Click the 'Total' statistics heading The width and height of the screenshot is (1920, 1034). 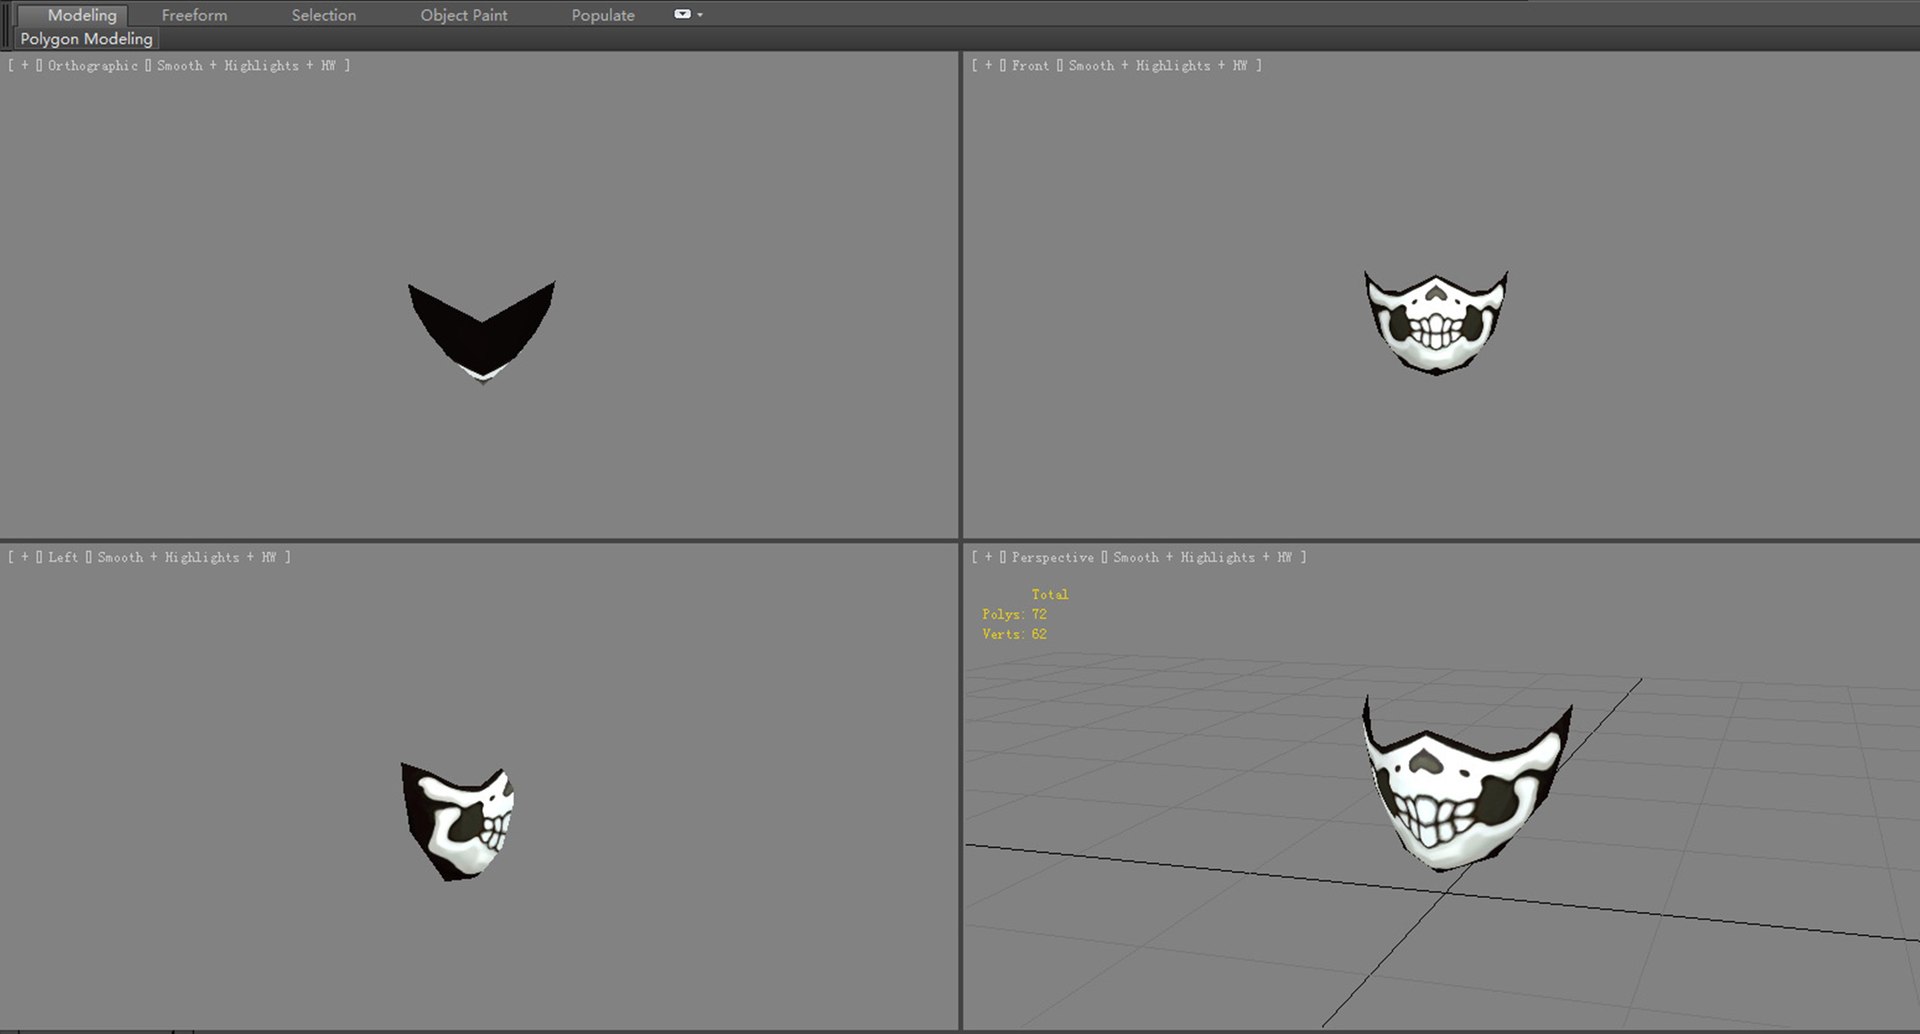(1050, 594)
